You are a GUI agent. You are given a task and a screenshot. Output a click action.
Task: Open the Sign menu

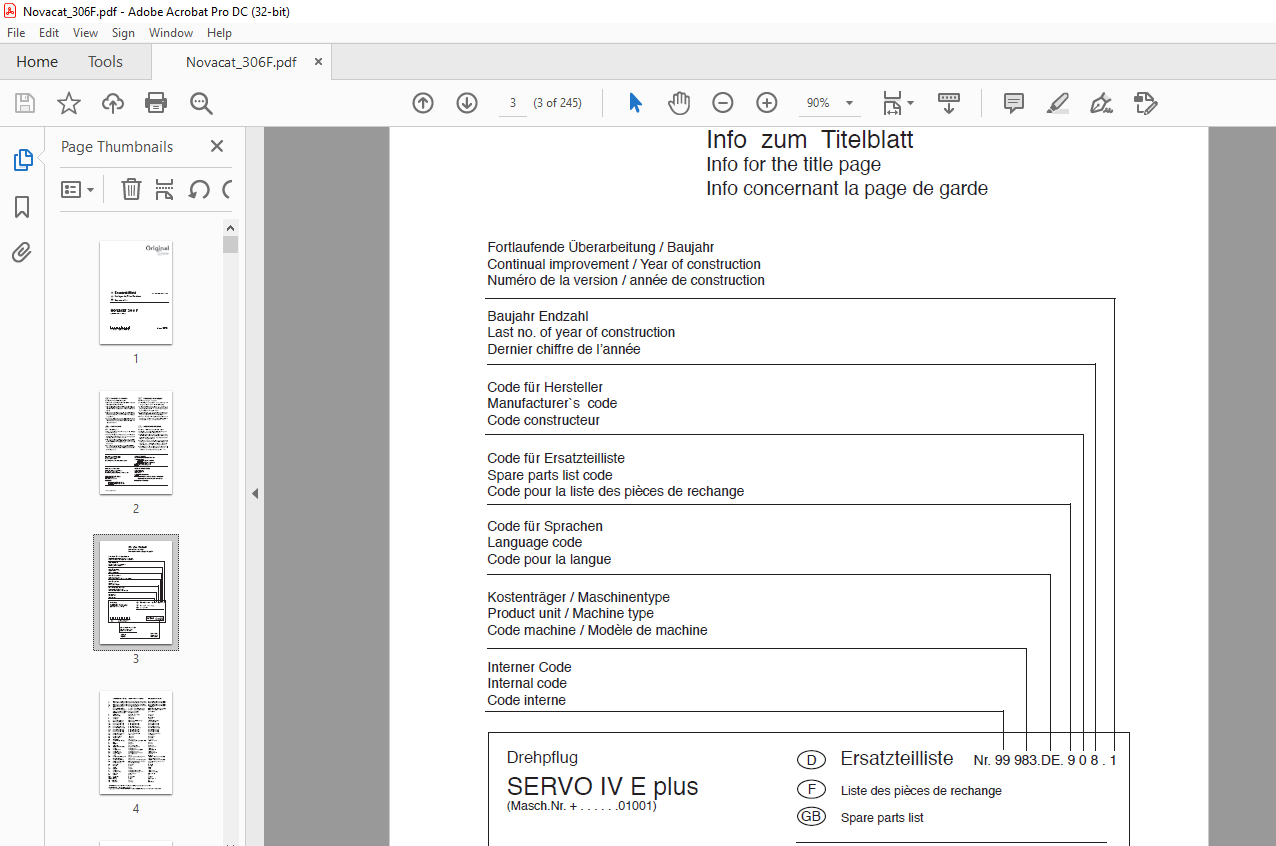123,33
